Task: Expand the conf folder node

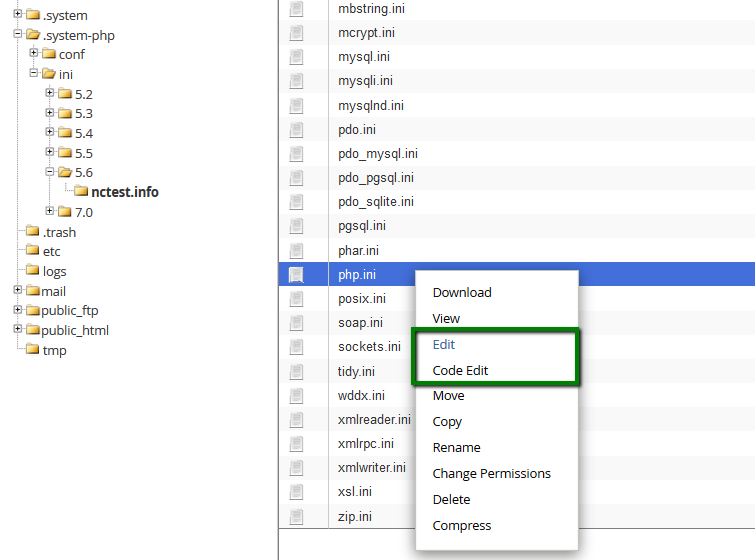Action: click(34, 52)
